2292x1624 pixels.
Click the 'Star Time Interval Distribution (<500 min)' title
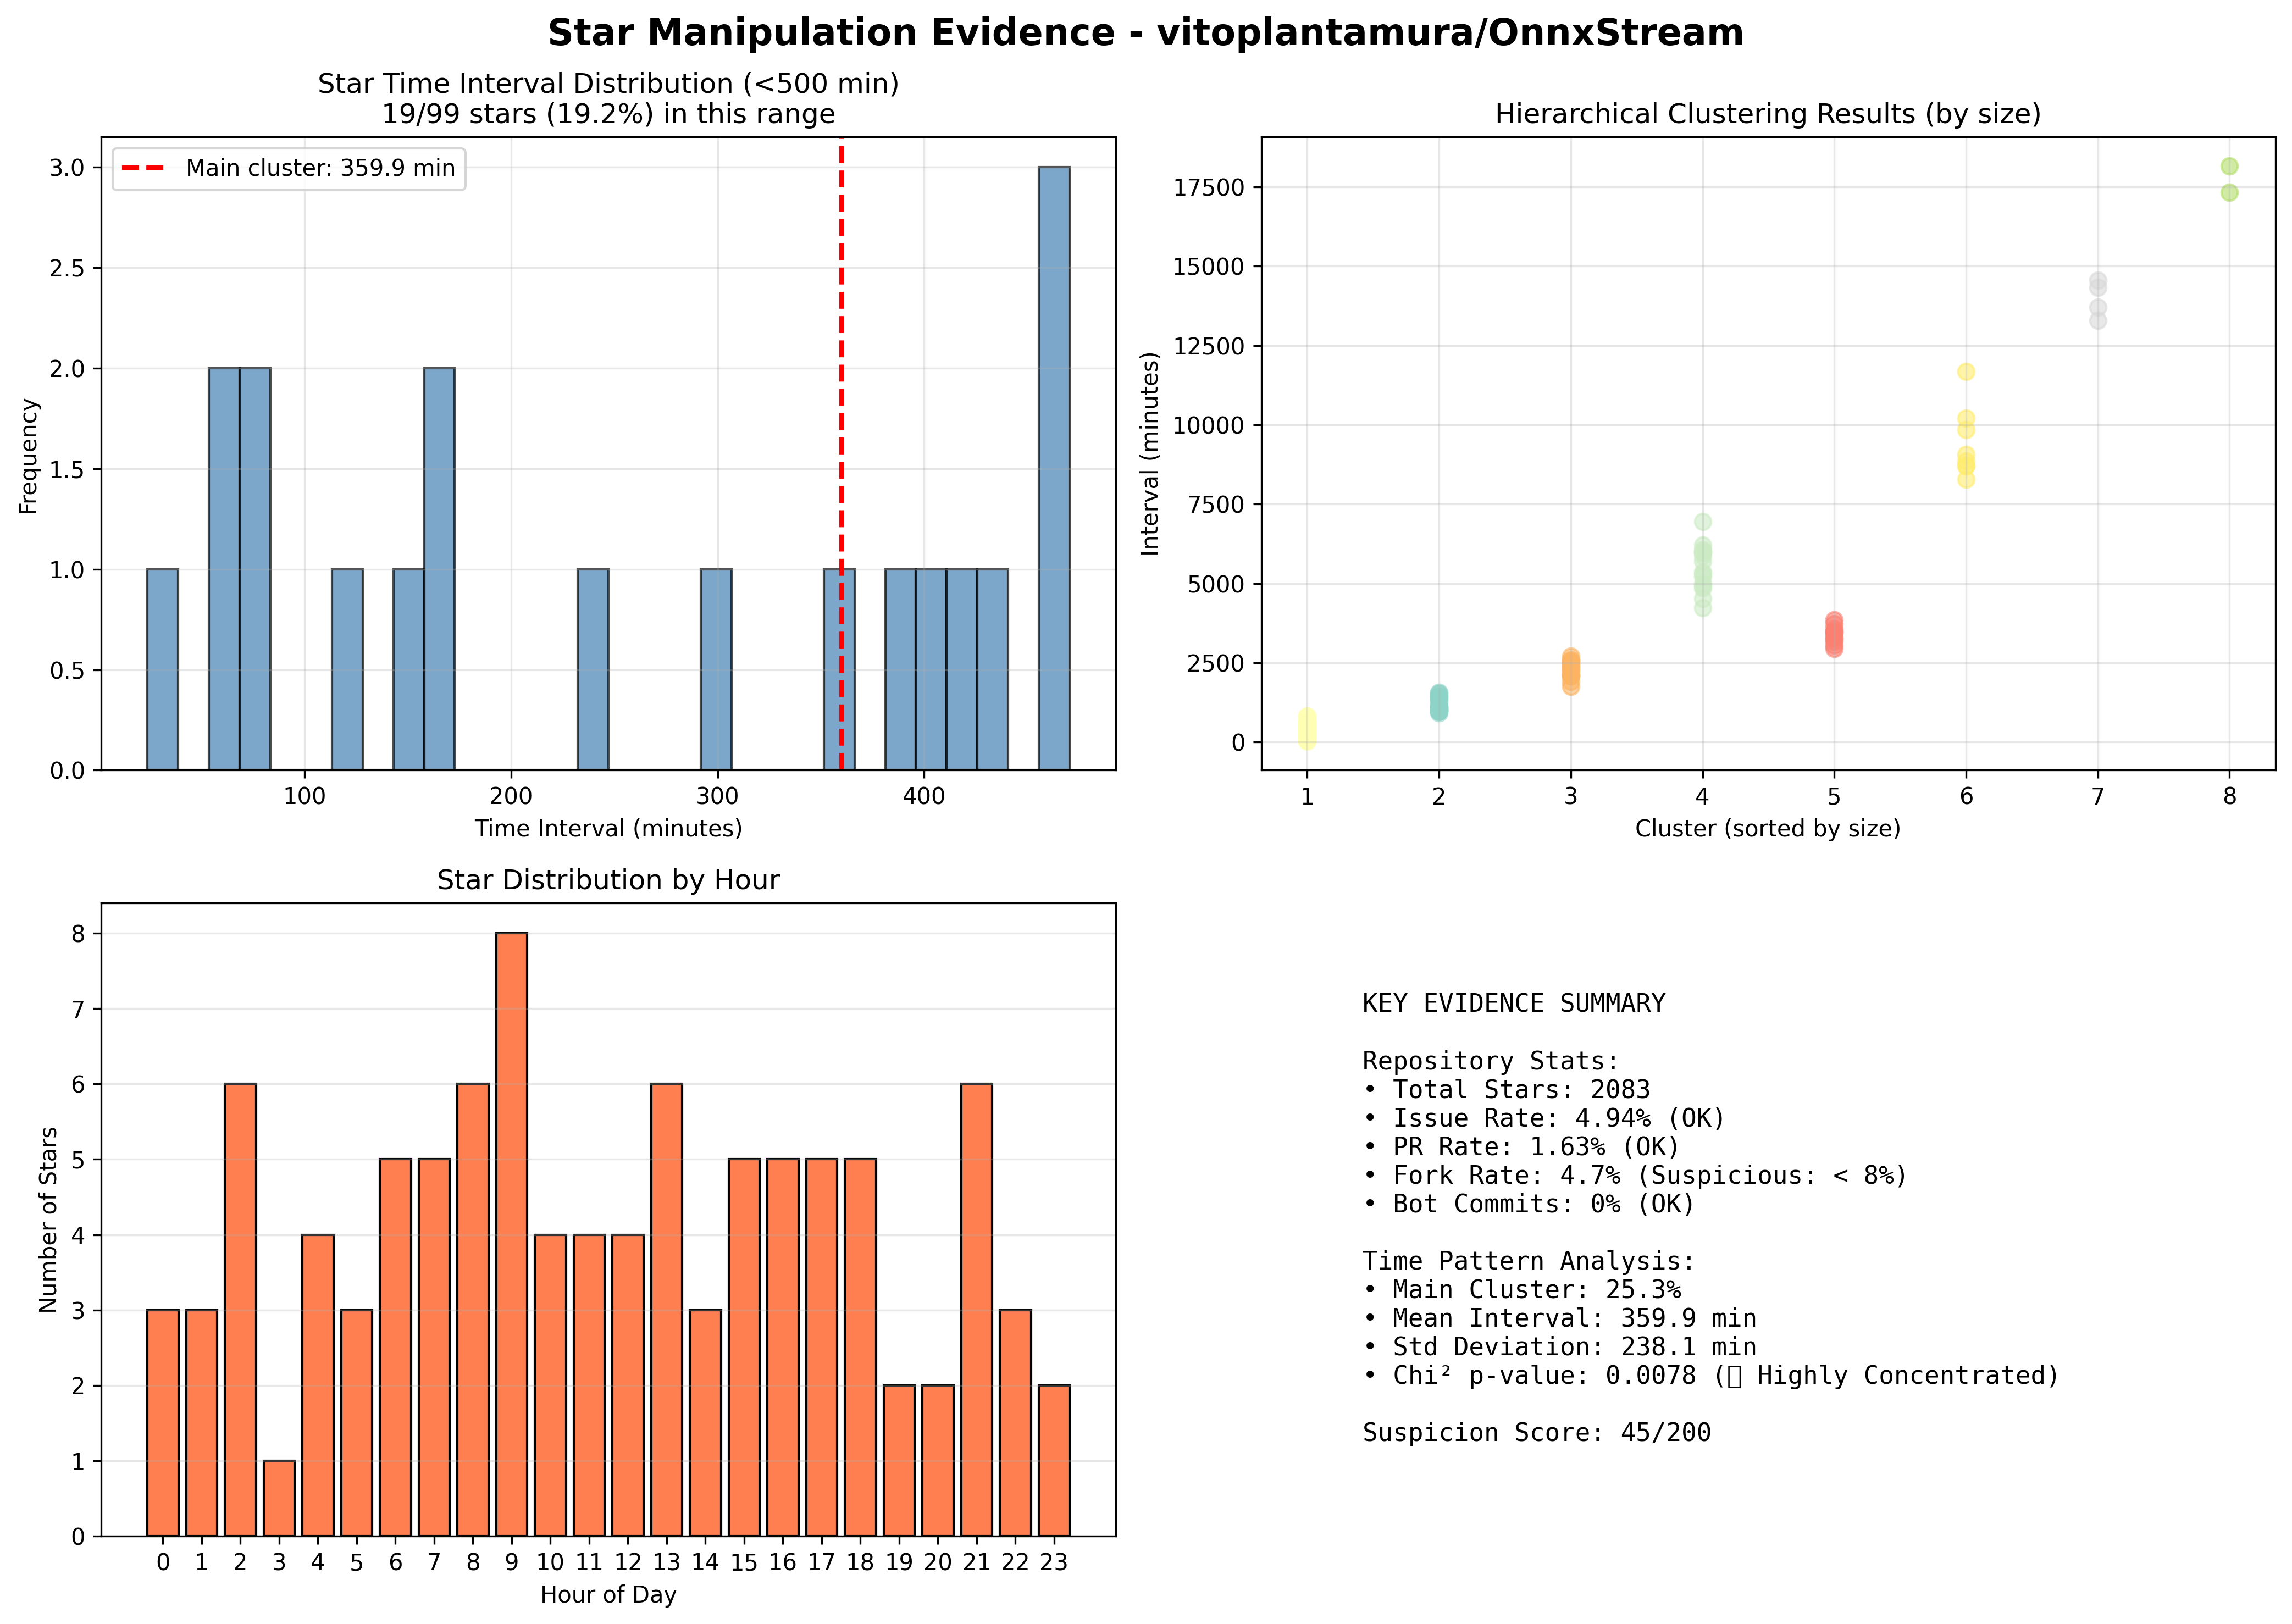tap(608, 84)
